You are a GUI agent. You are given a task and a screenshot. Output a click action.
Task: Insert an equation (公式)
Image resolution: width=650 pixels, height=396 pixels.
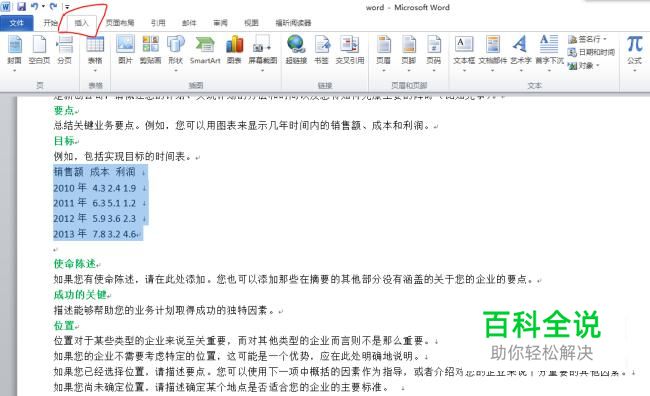(634, 50)
